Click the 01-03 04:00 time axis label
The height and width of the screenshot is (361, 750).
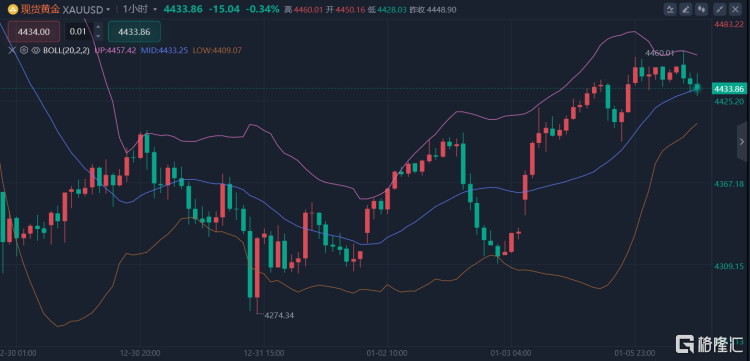coord(511,353)
